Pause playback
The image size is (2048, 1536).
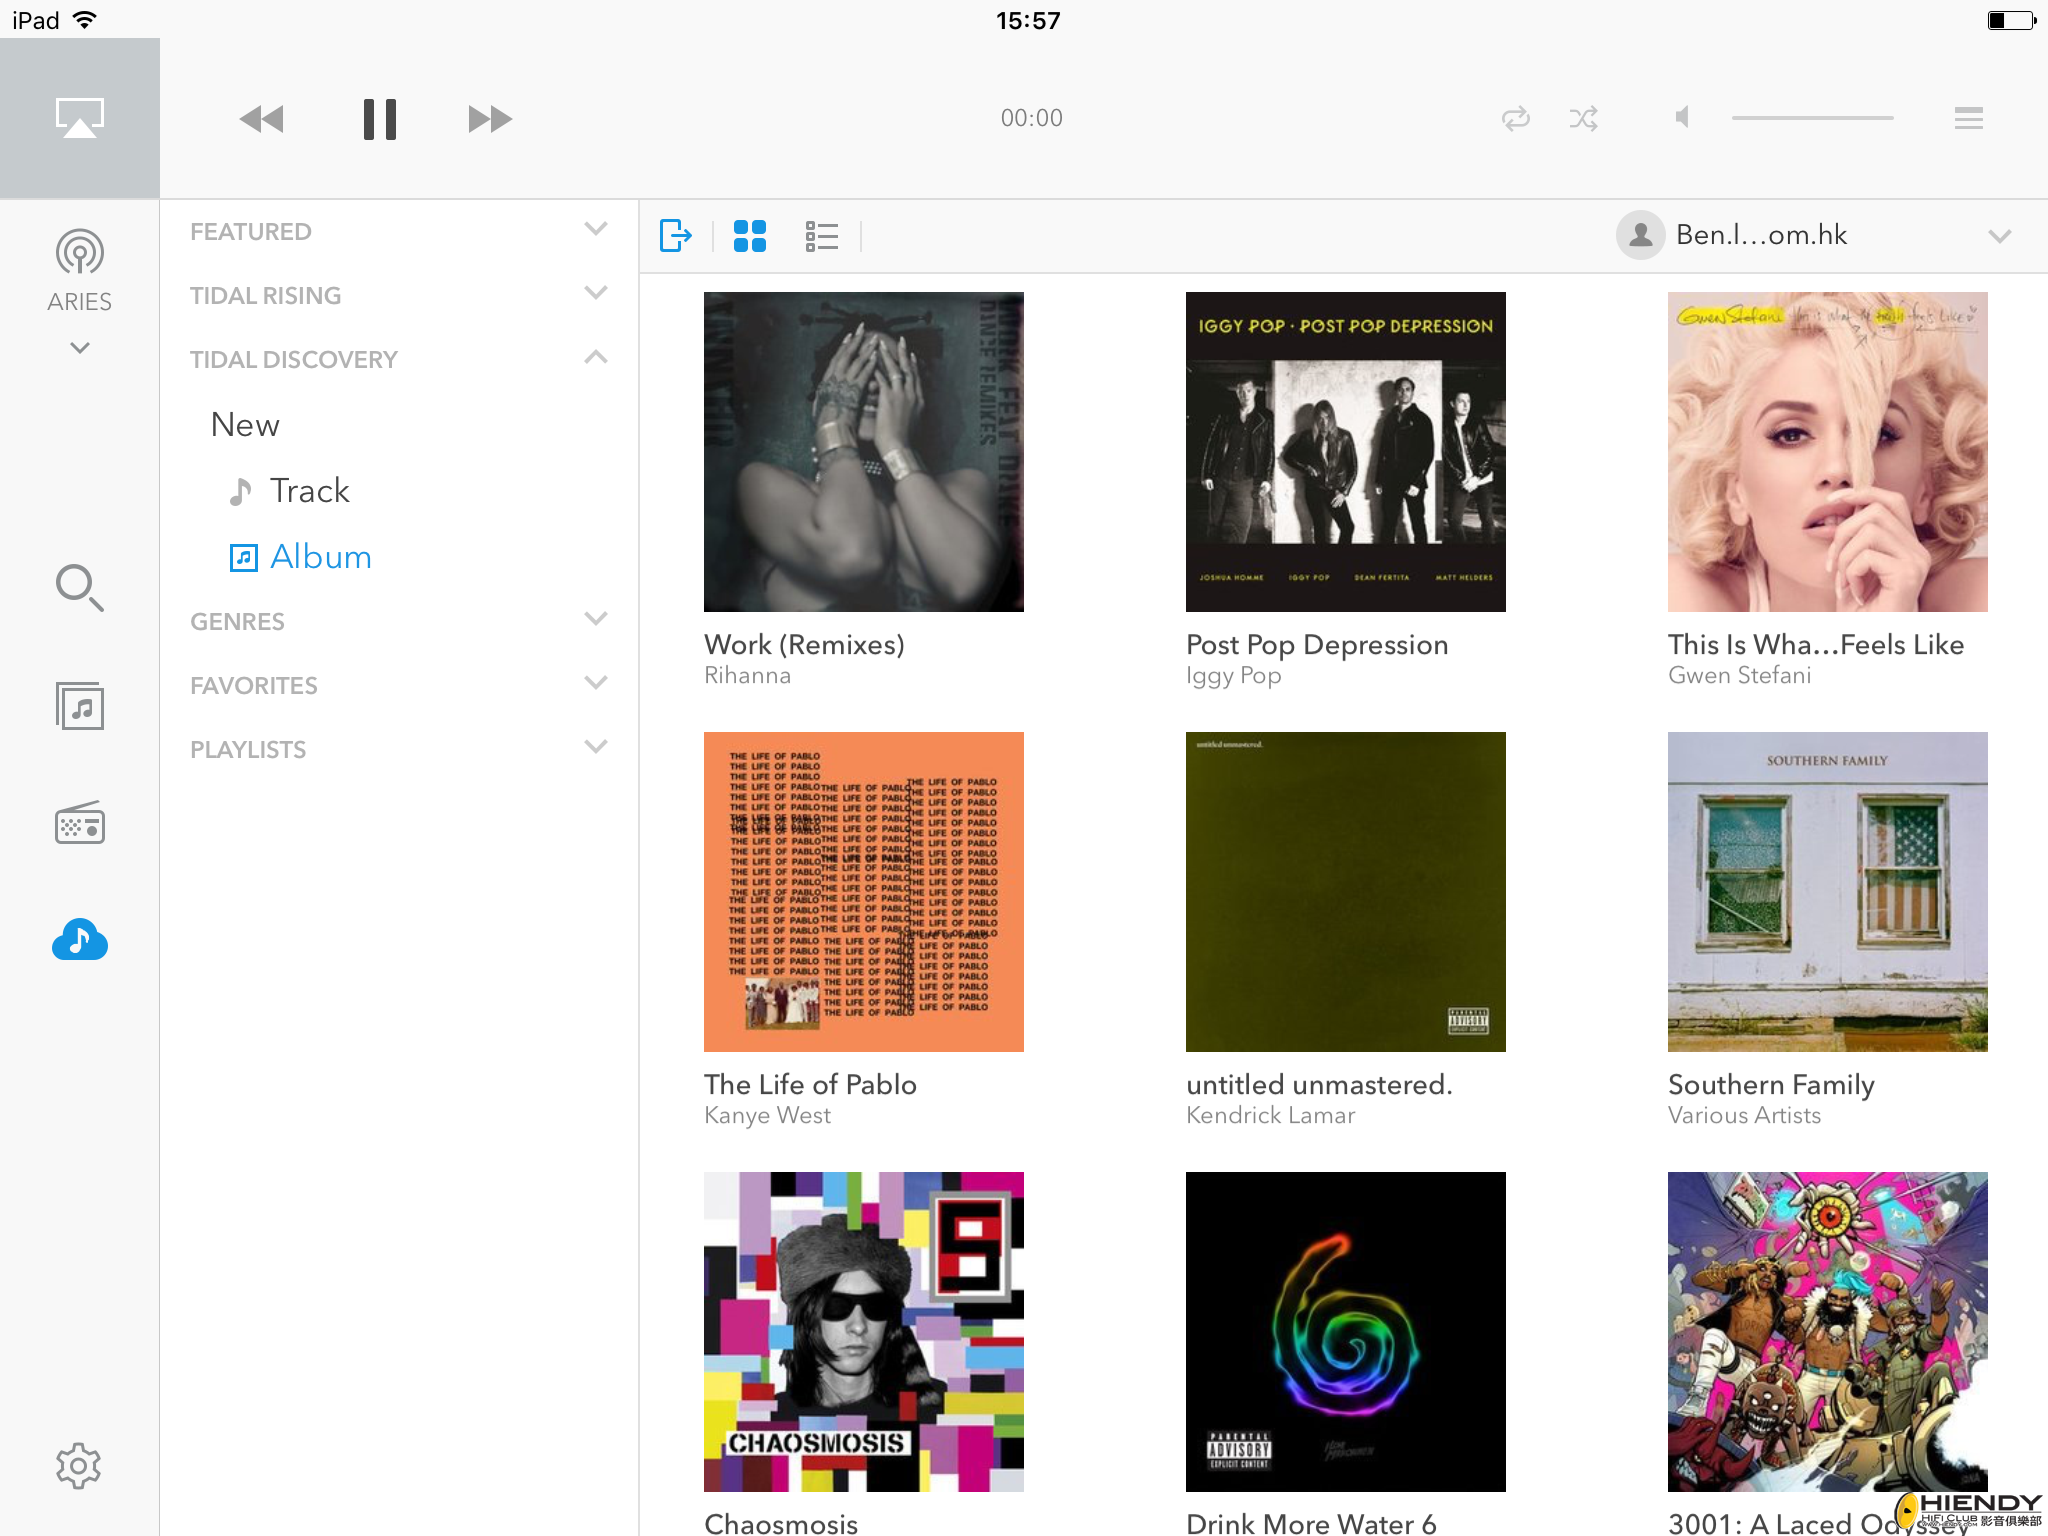(380, 119)
